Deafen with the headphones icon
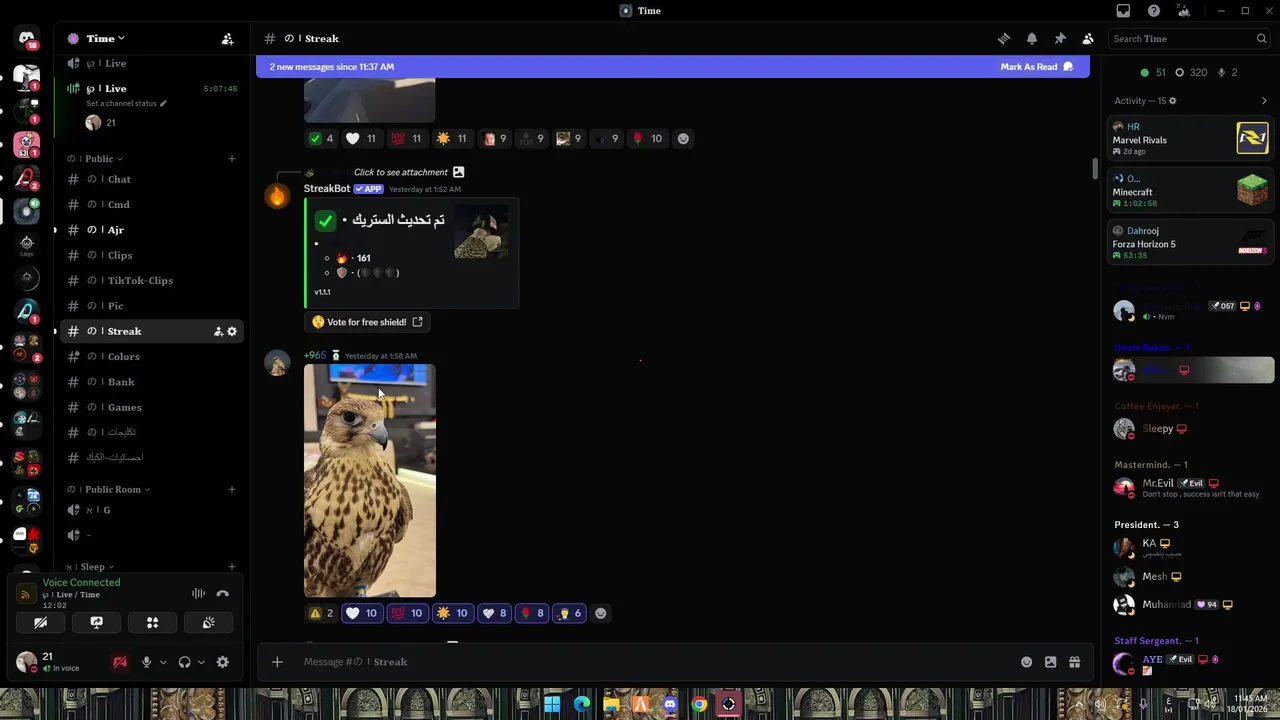This screenshot has height=720, width=1280. (184, 662)
